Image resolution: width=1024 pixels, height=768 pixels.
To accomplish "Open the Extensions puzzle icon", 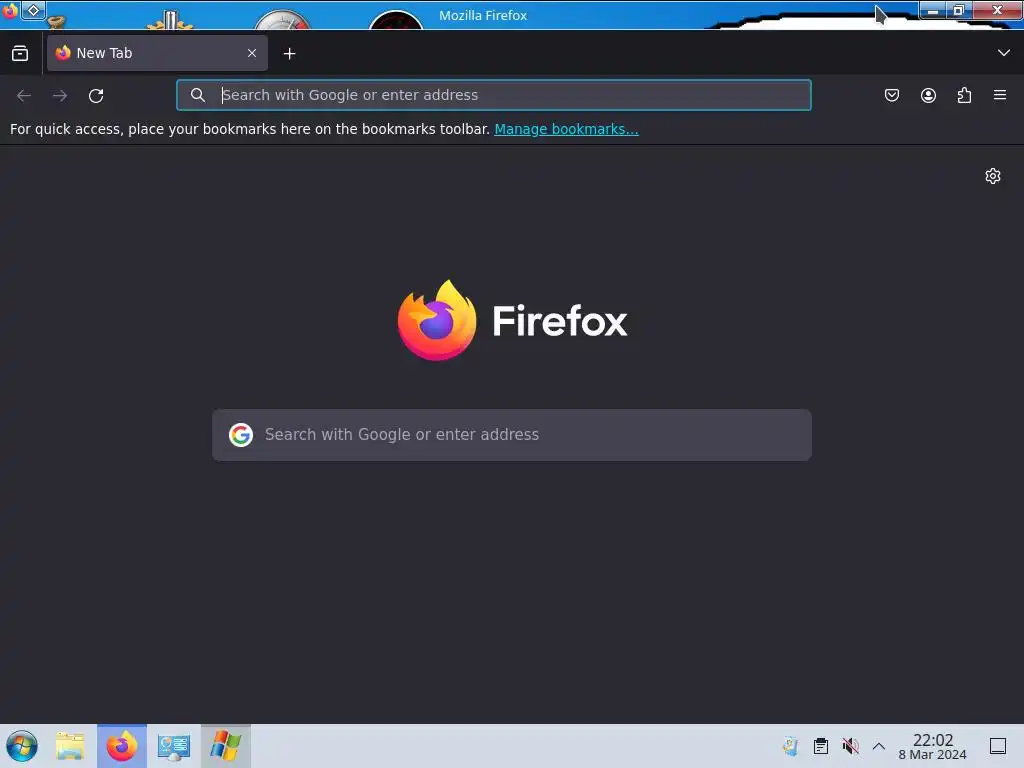I will click(x=964, y=95).
